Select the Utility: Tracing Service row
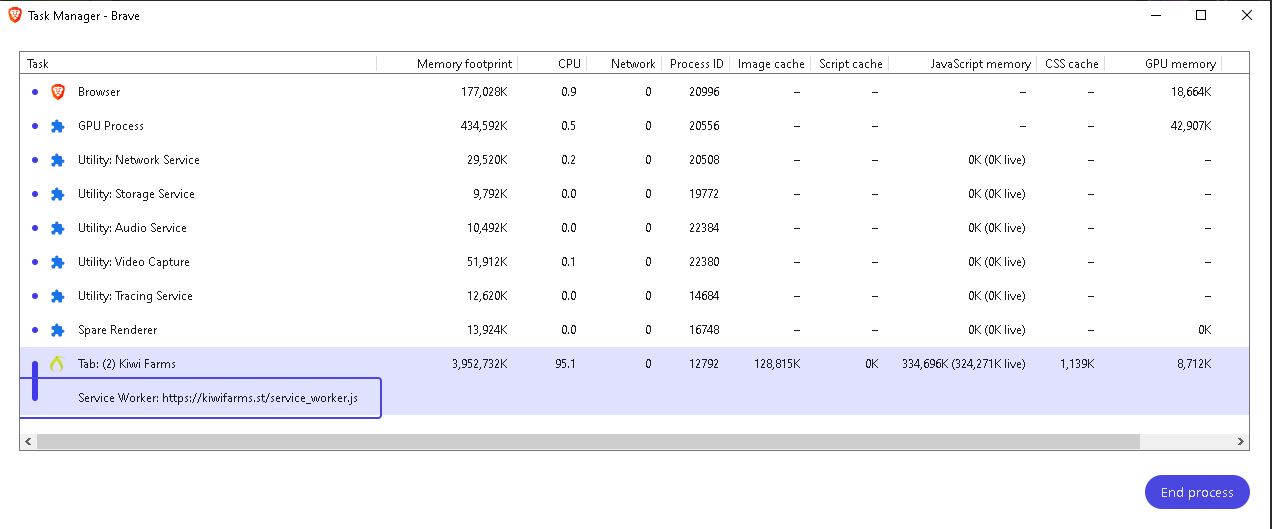 click(x=135, y=296)
